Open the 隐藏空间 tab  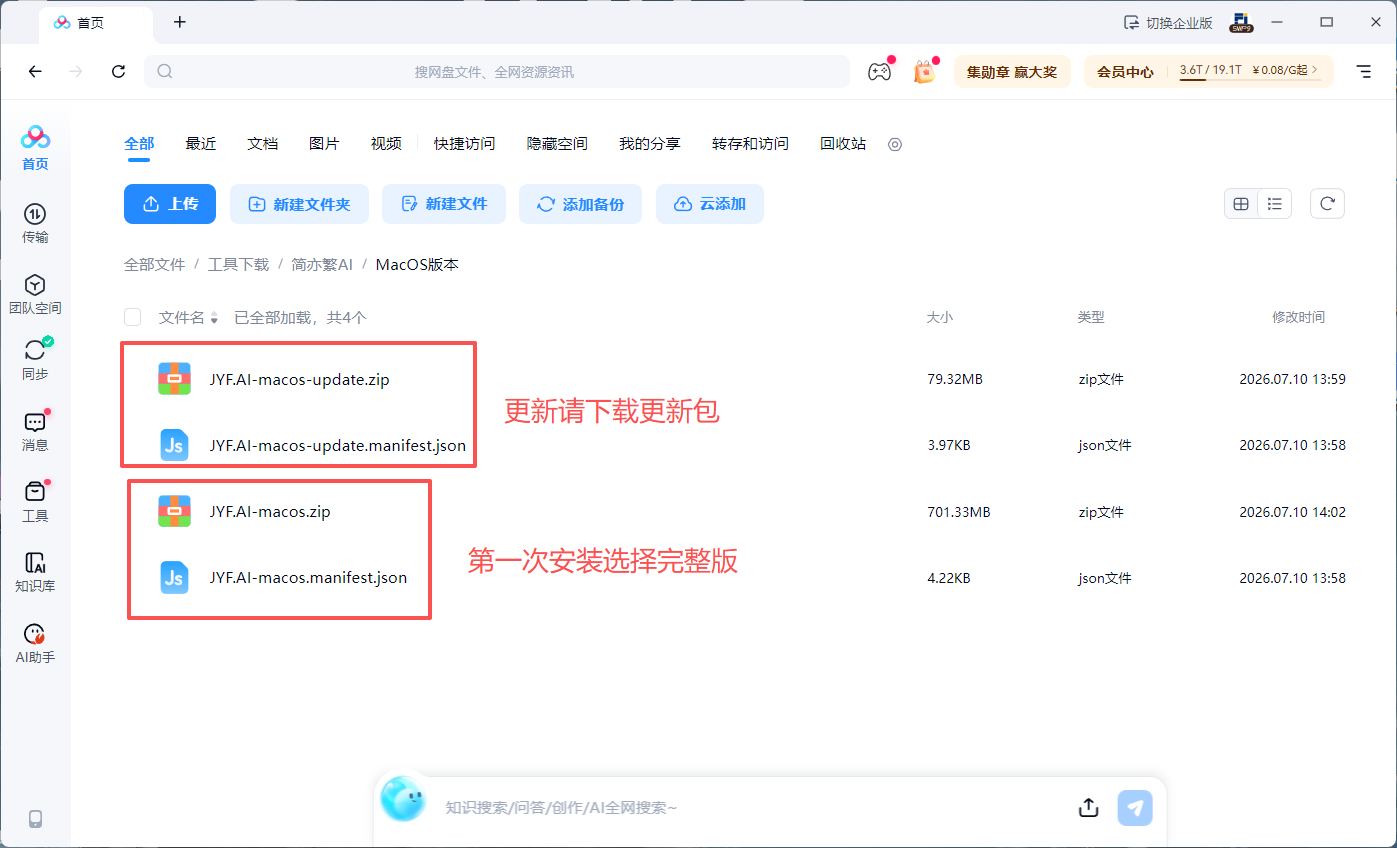coord(557,144)
